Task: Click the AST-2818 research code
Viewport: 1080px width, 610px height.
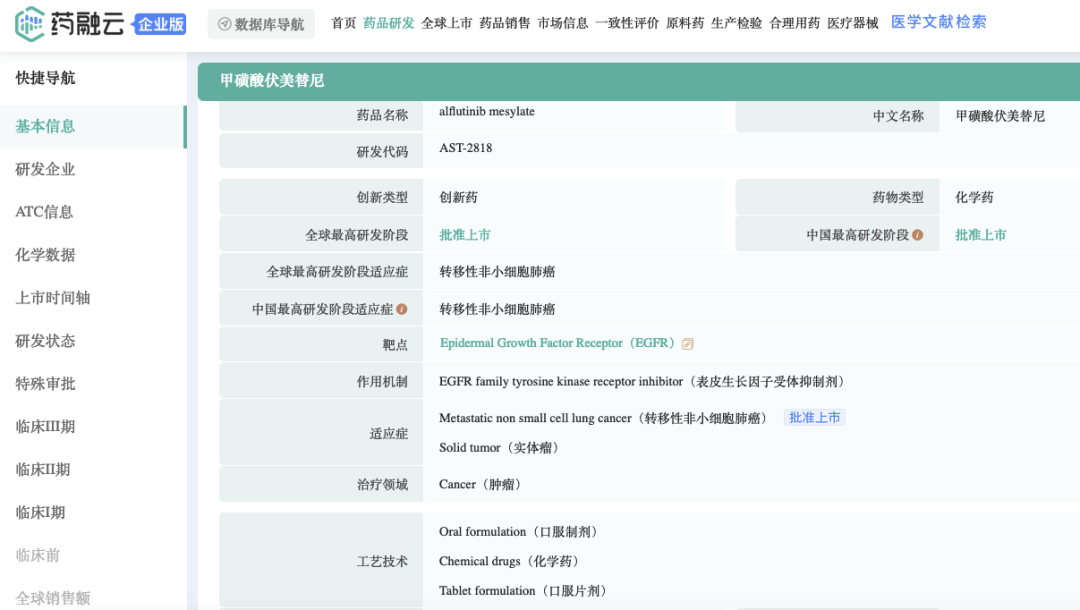Action: tap(466, 148)
